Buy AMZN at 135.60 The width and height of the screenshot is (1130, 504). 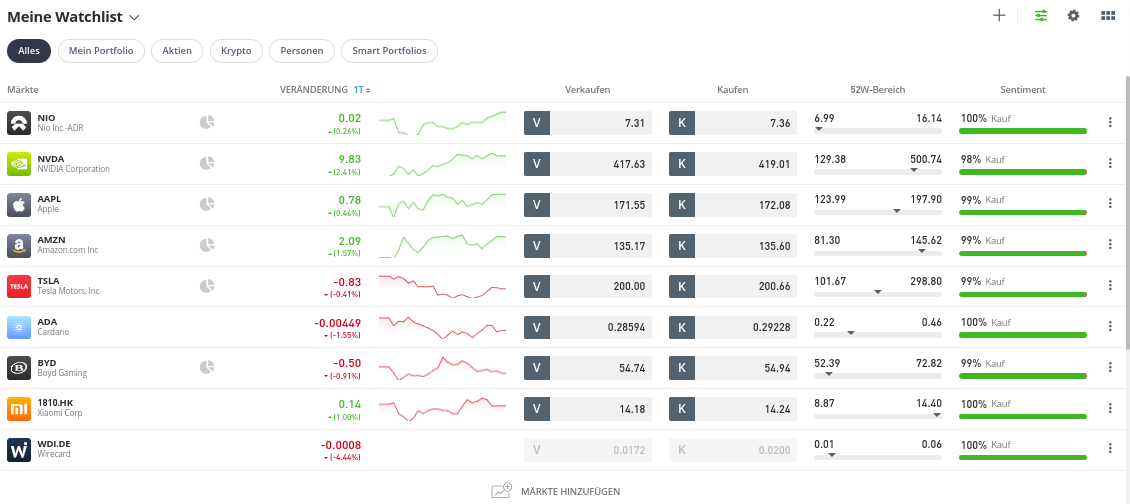pos(734,246)
